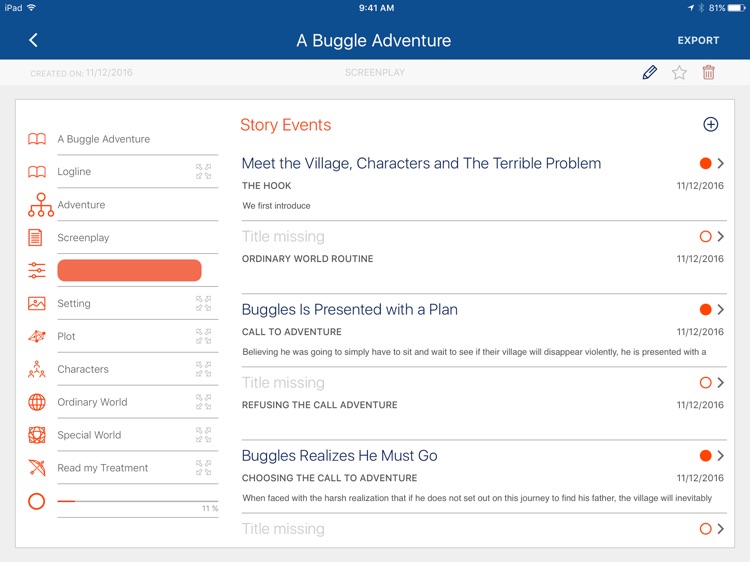The image size is (750, 562).
Task: Delete project using trash icon
Action: [708, 73]
